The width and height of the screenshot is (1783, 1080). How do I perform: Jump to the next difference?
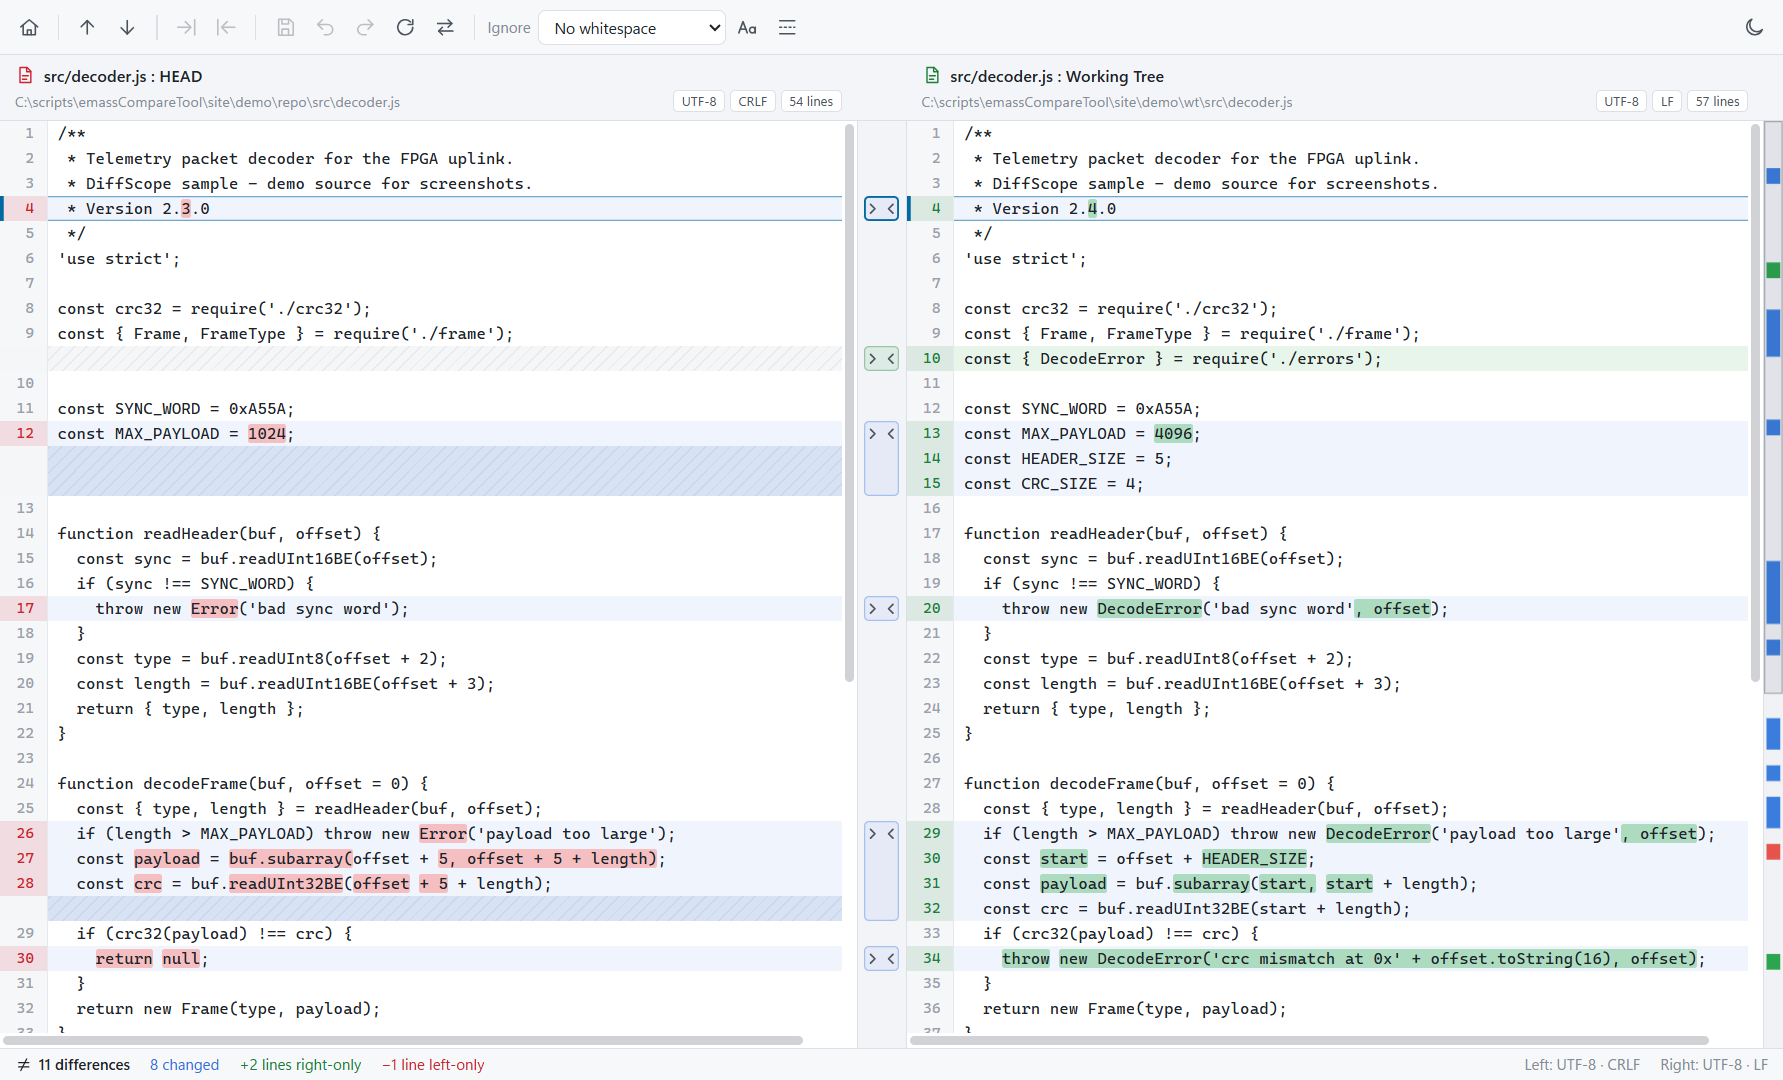tap(127, 28)
